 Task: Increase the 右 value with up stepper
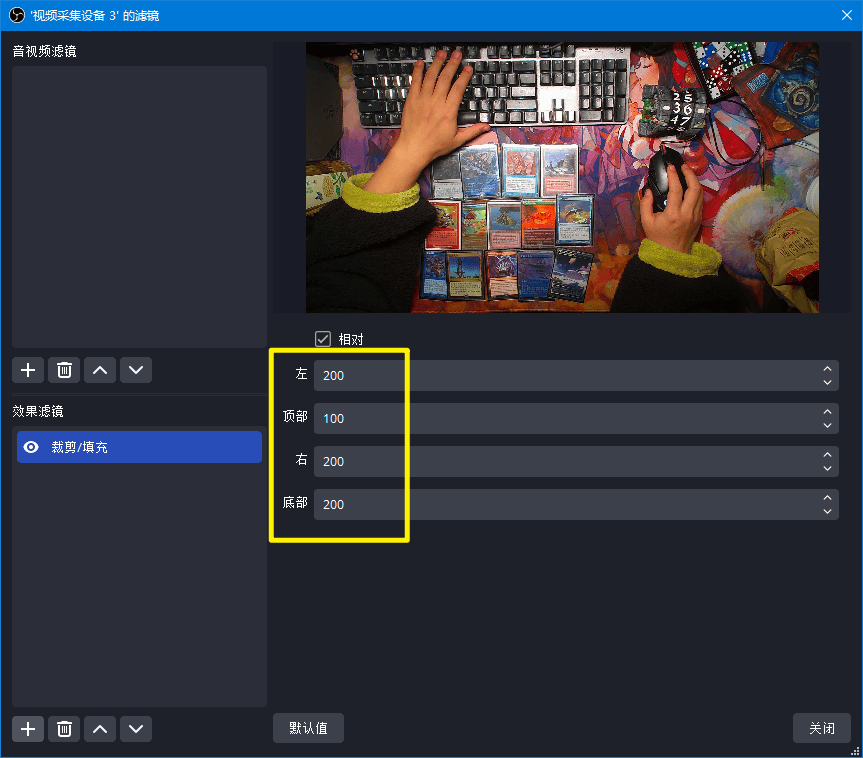click(827, 454)
